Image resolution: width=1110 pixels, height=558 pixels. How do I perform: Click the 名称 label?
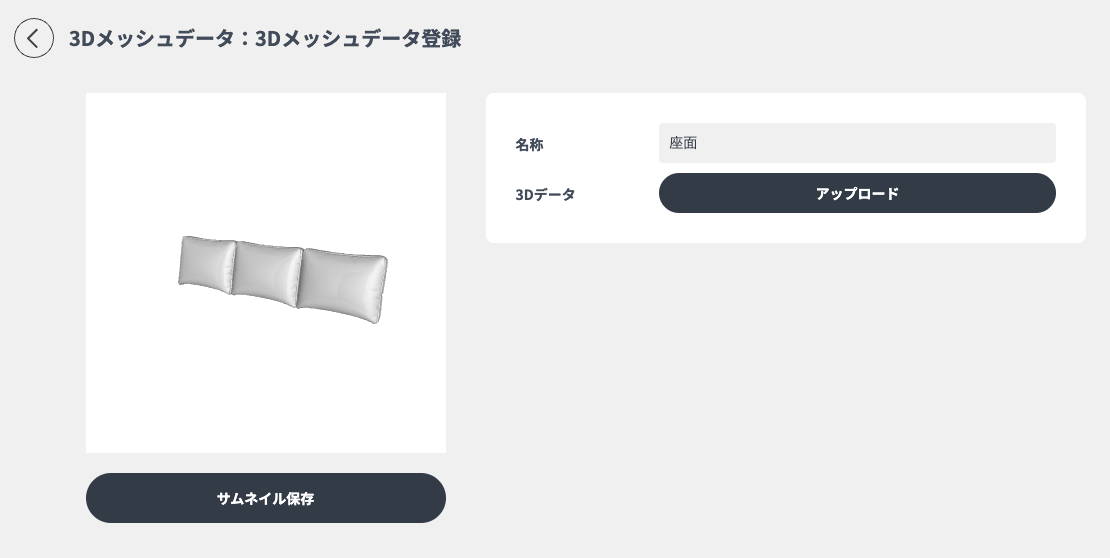tap(529, 144)
